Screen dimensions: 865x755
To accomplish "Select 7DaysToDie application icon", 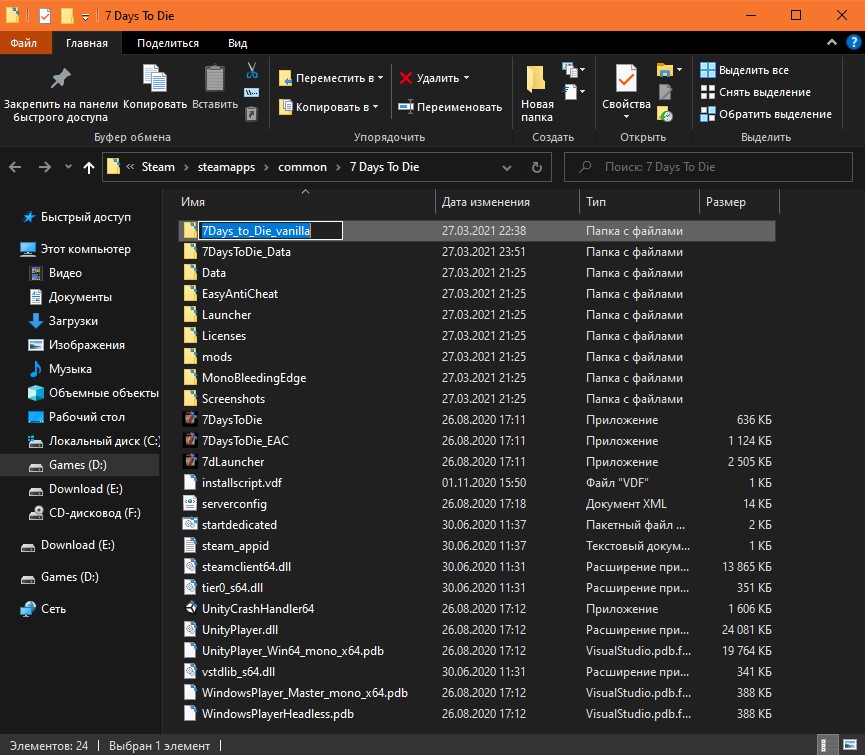I will (x=190, y=419).
